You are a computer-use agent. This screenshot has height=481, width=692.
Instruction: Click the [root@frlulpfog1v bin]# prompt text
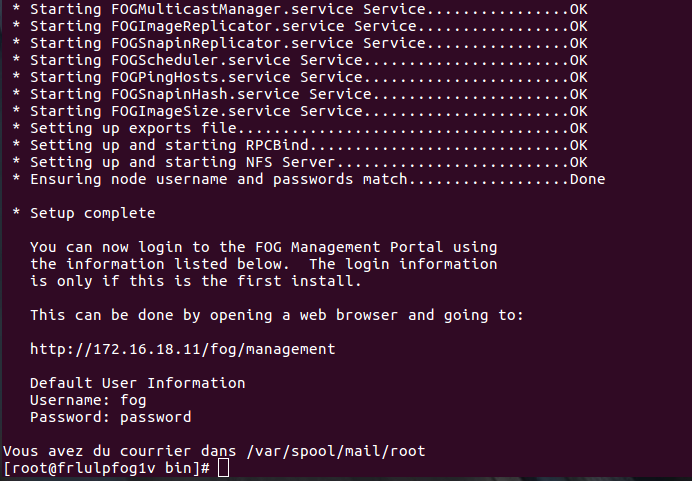106,468
